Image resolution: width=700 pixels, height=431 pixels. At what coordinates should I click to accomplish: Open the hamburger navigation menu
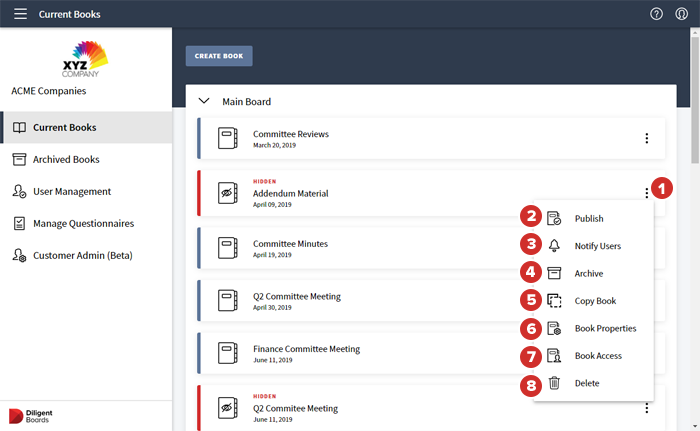pos(20,14)
